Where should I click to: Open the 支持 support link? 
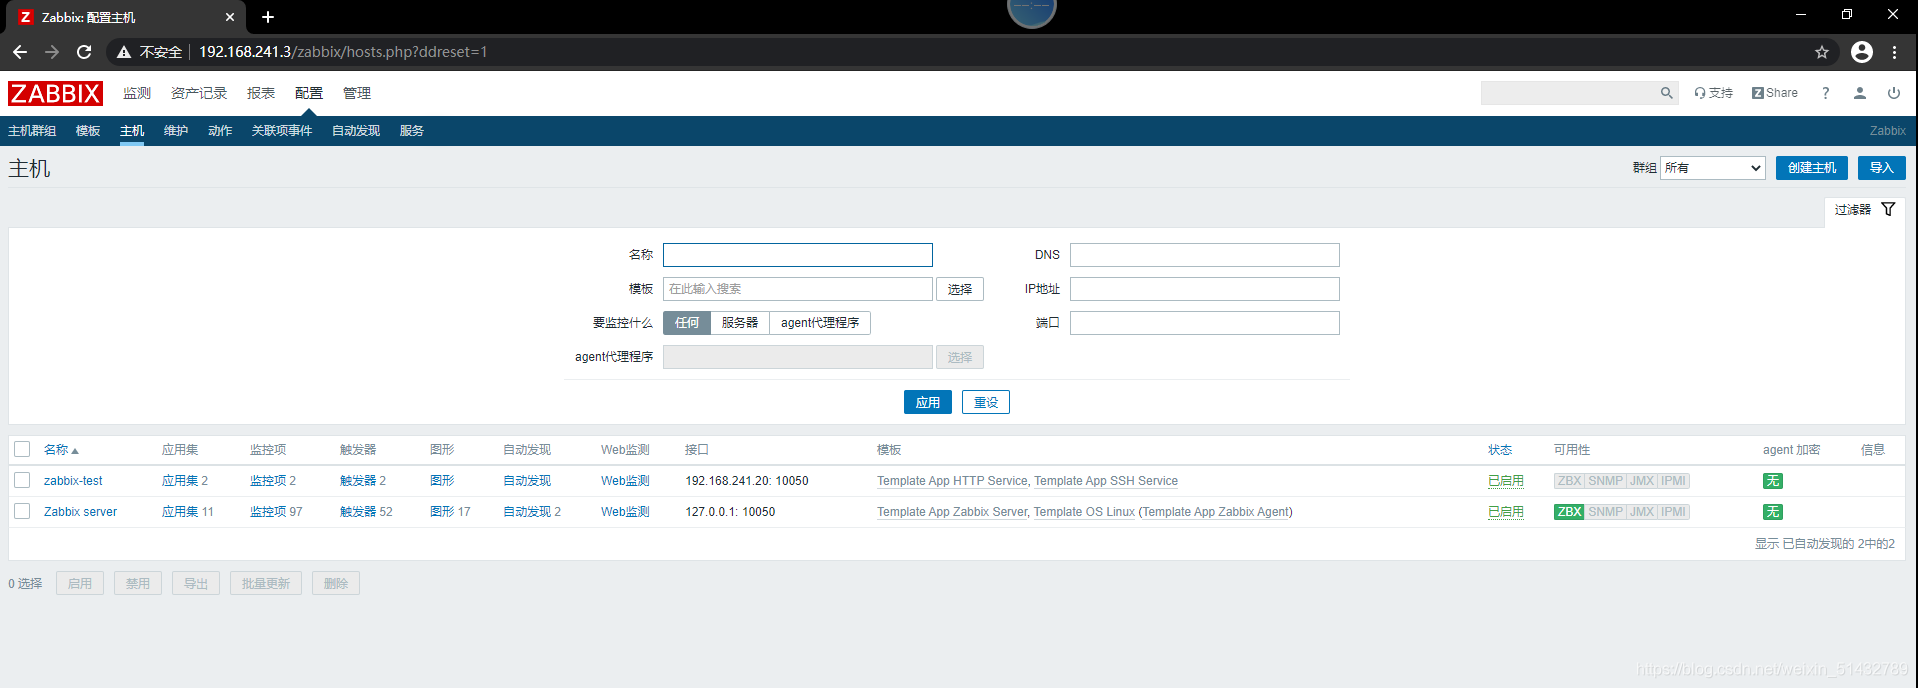pos(1713,93)
